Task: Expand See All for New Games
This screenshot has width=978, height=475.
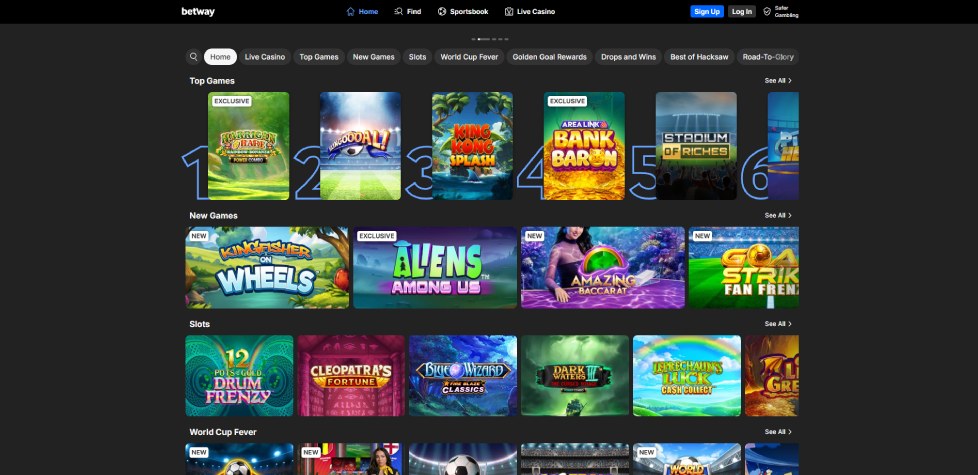Action: pos(778,215)
